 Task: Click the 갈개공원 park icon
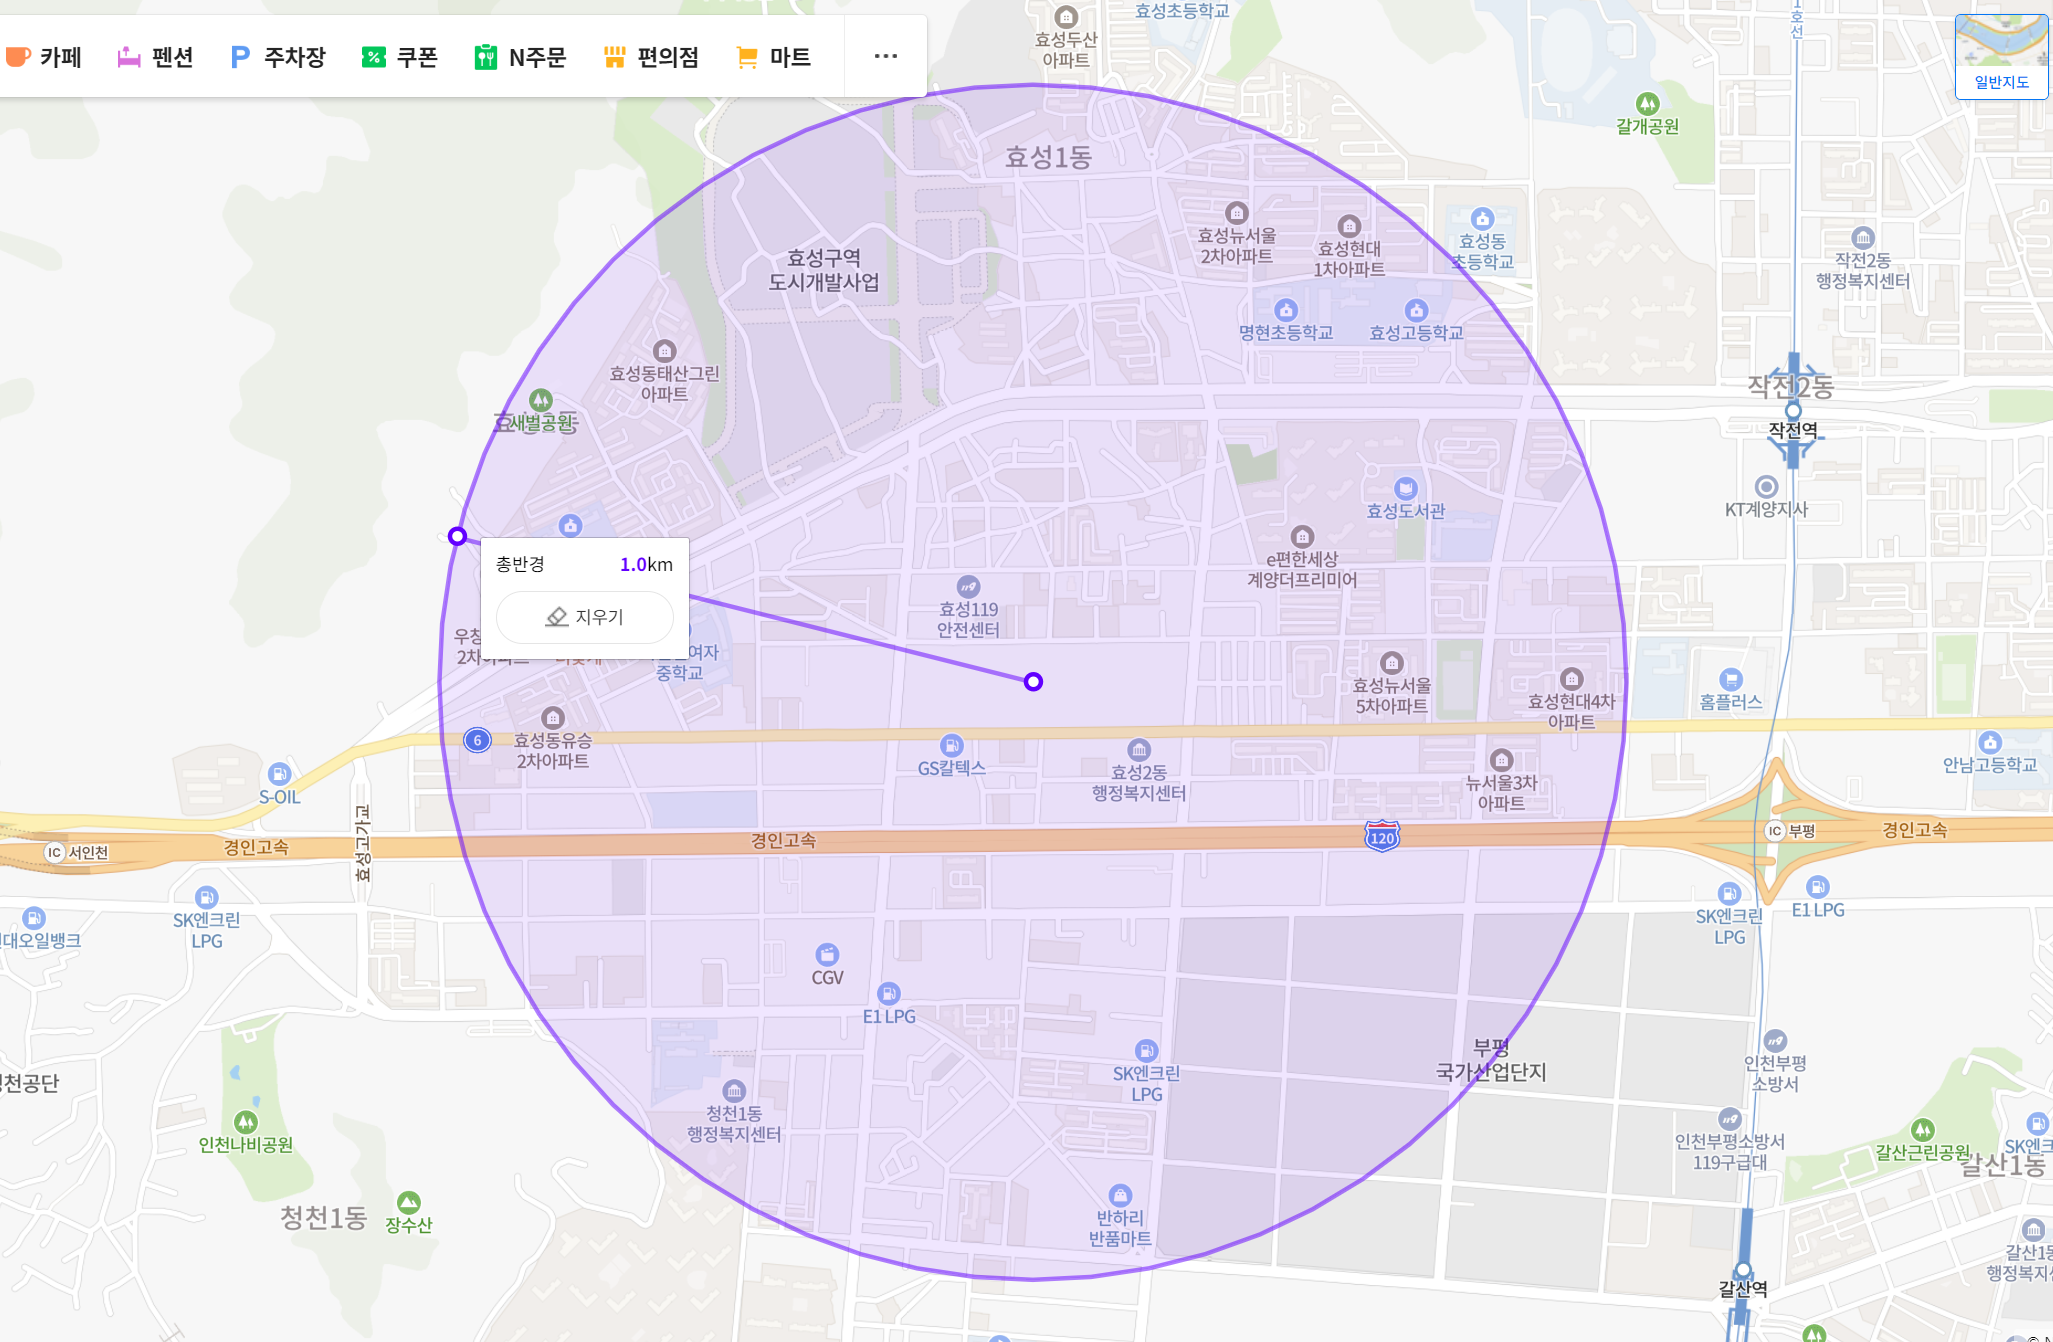(1647, 104)
